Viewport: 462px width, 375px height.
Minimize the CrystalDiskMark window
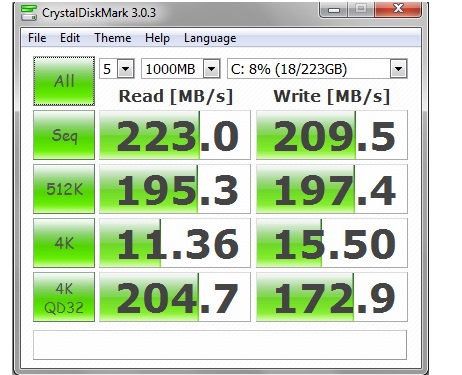334,9
